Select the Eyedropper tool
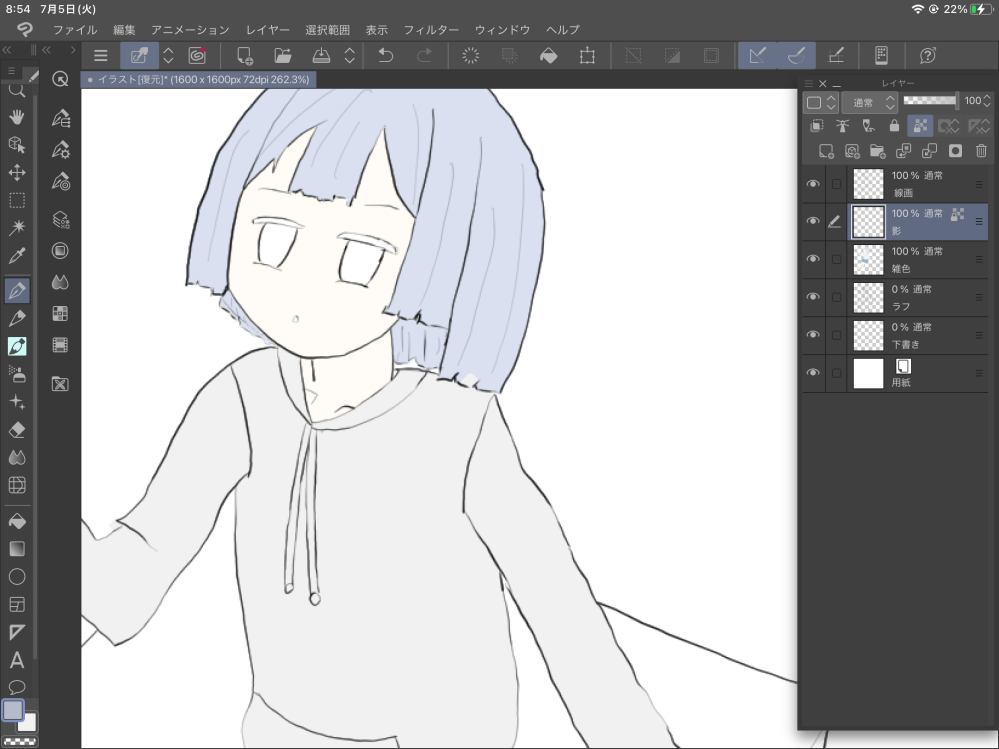Screen dimensions: 999x749 coord(17,256)
